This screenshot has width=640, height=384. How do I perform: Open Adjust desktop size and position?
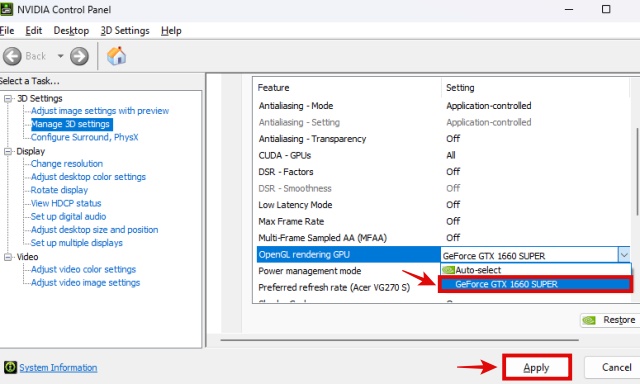(94, 229)
